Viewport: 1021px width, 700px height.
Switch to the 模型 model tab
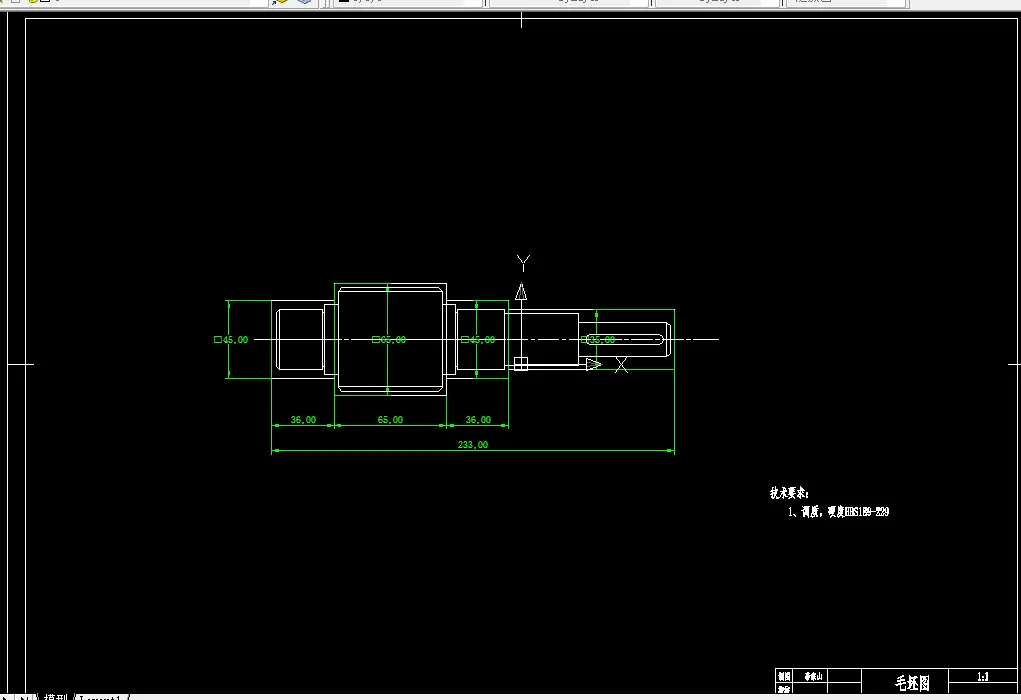(x=55, y=697)
